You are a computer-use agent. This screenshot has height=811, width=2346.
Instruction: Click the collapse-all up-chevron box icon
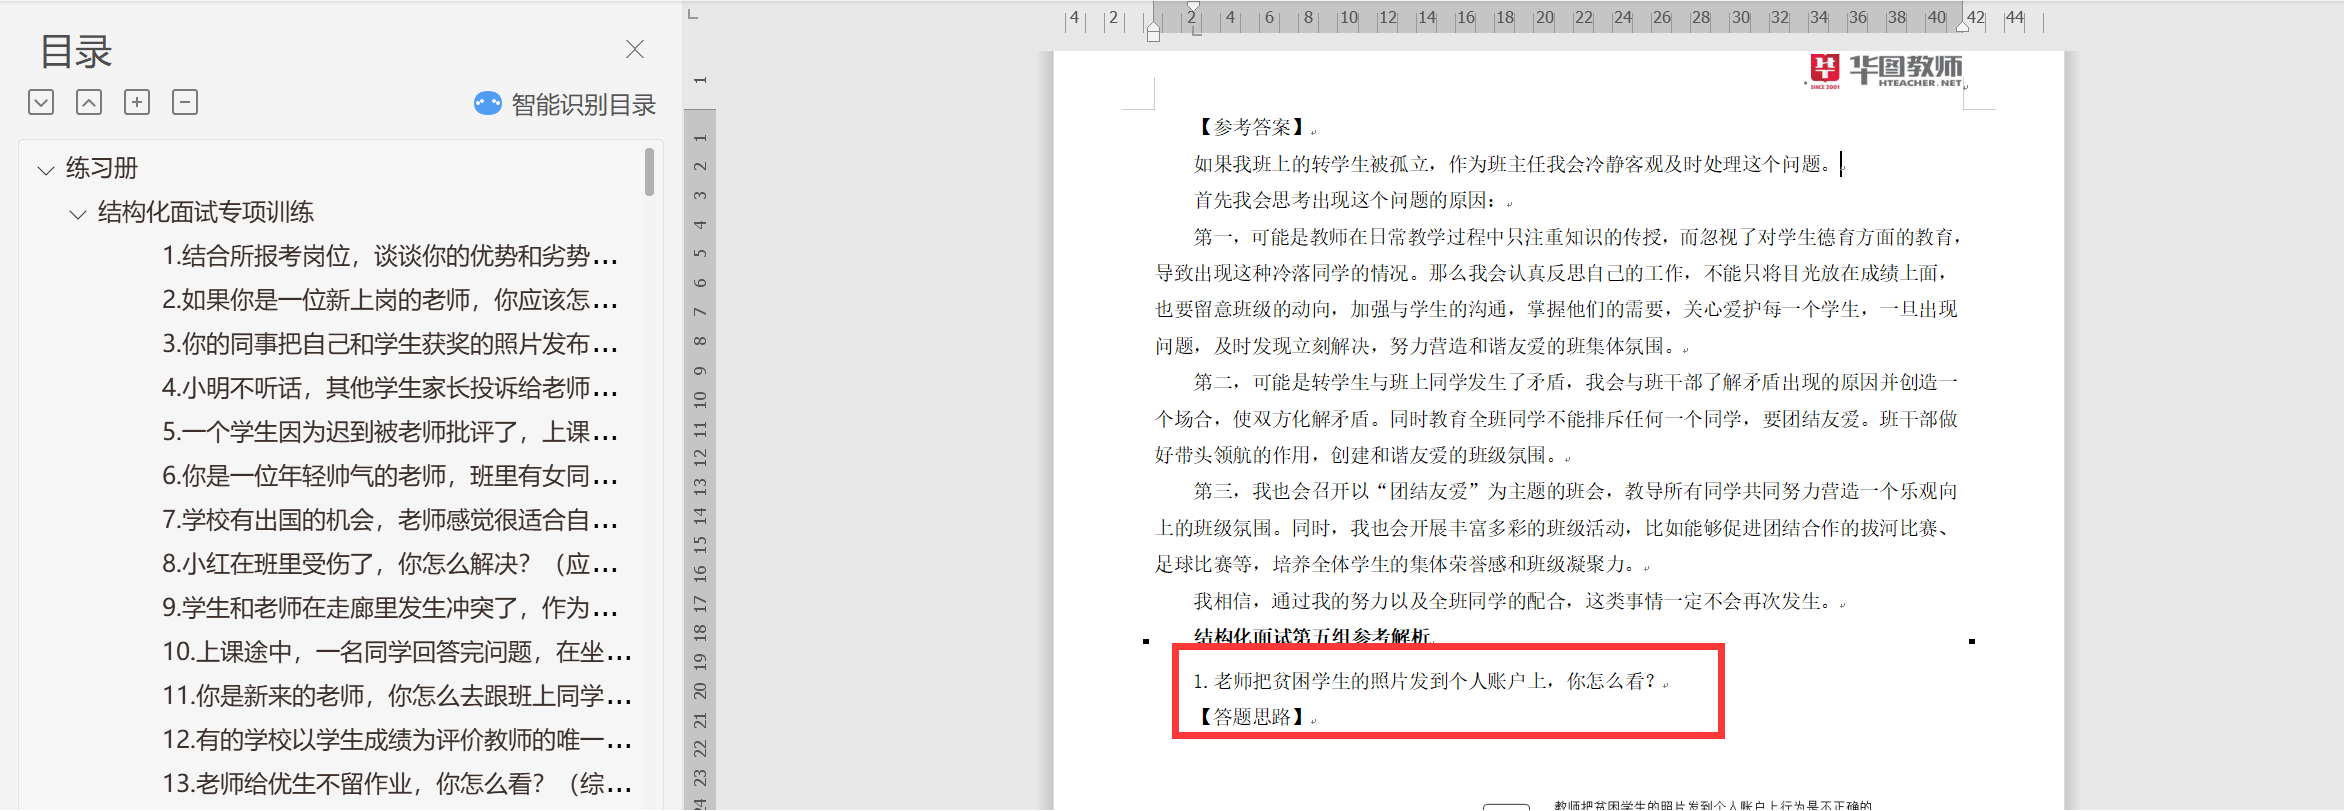(89, 102)
